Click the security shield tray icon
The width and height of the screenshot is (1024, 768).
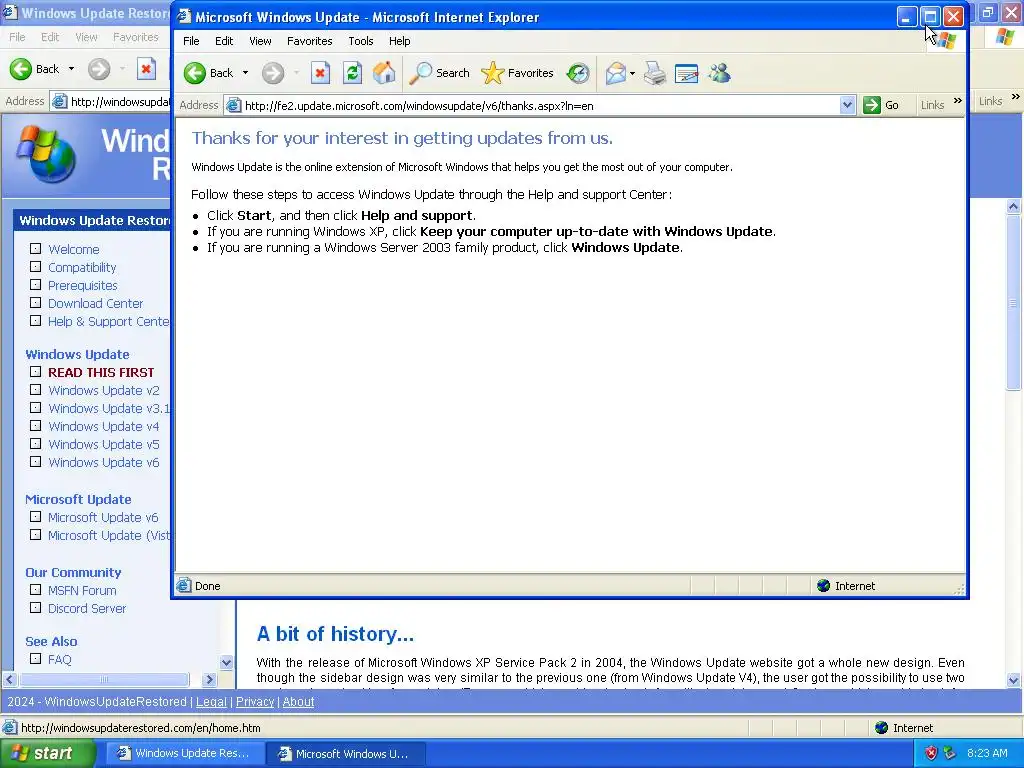(931, 753)
